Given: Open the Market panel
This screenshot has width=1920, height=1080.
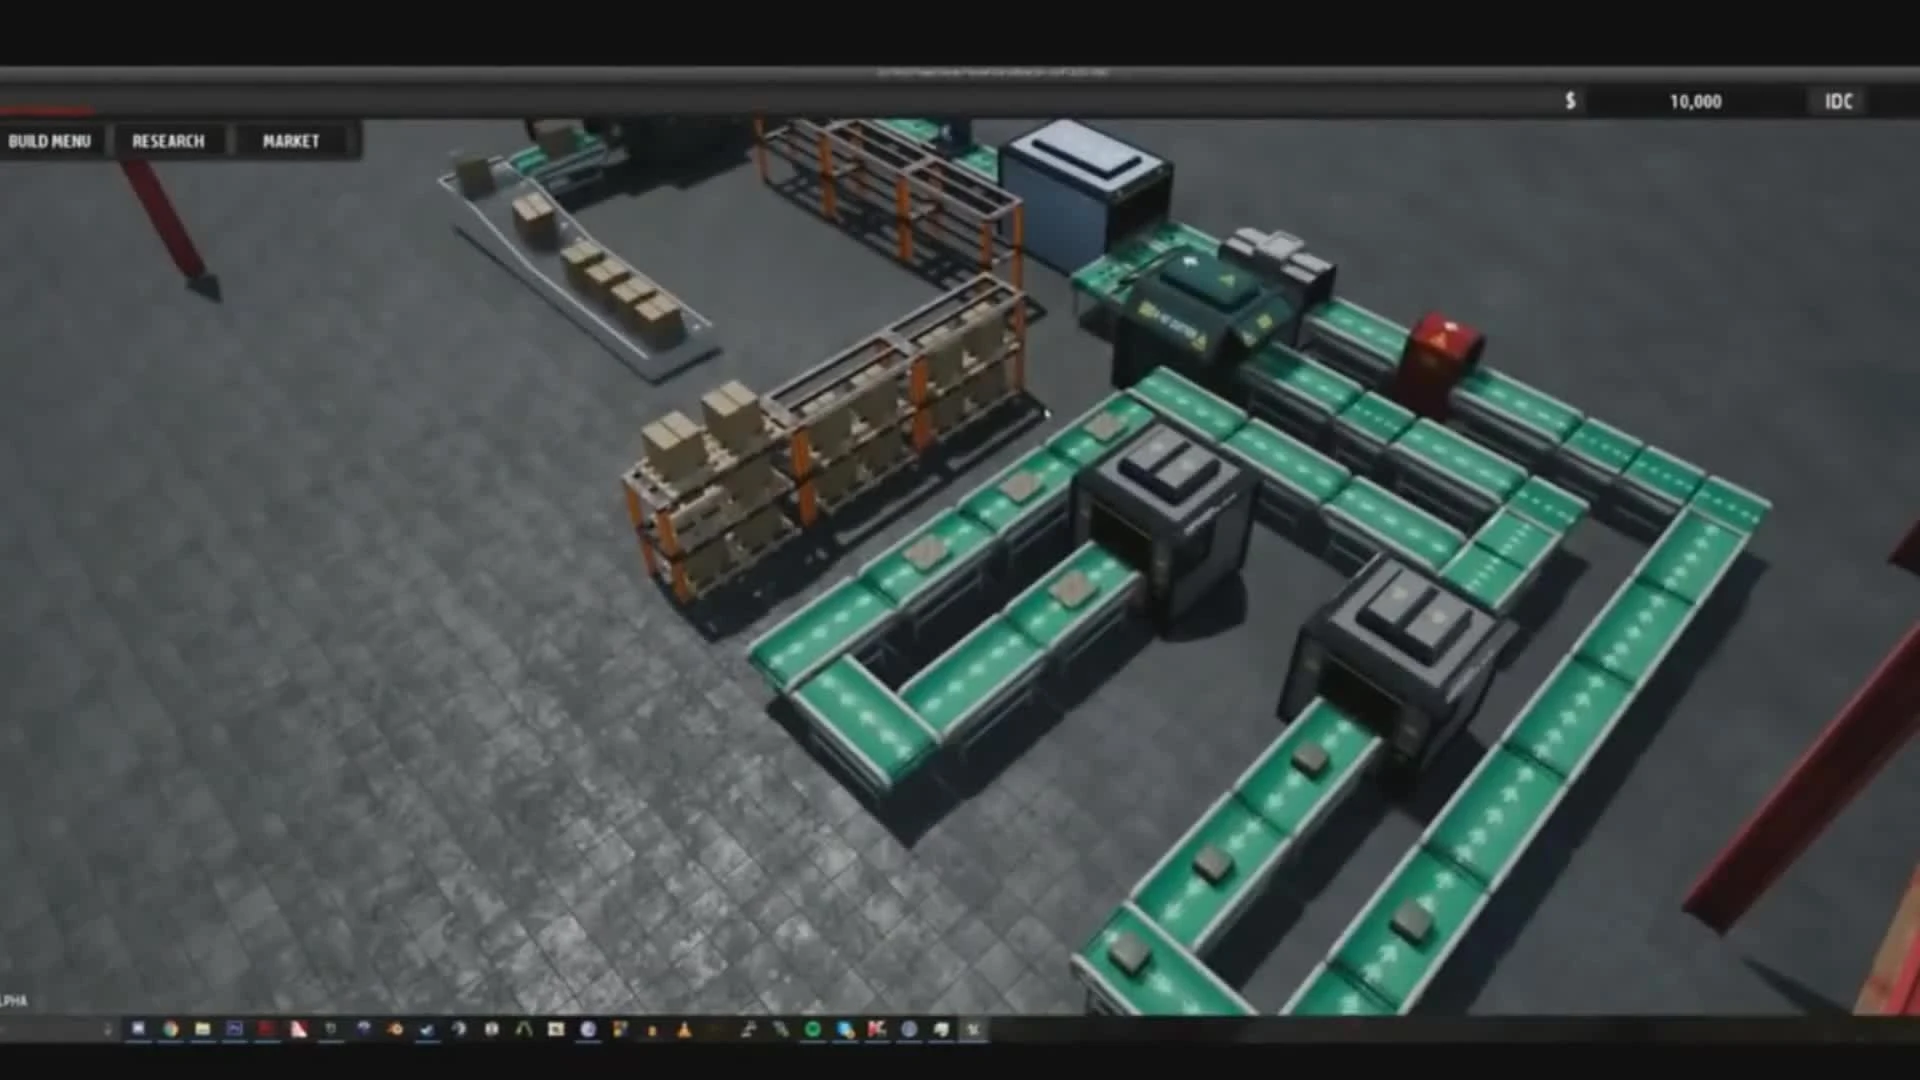Looking at the screenshot, I should click(x=291, y=141).
